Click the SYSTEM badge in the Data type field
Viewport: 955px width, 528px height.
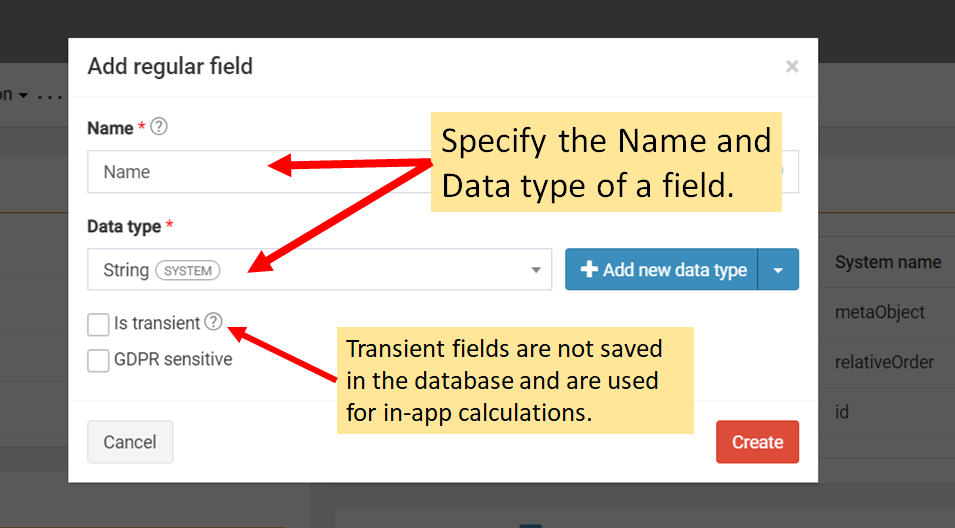point(188,271)
